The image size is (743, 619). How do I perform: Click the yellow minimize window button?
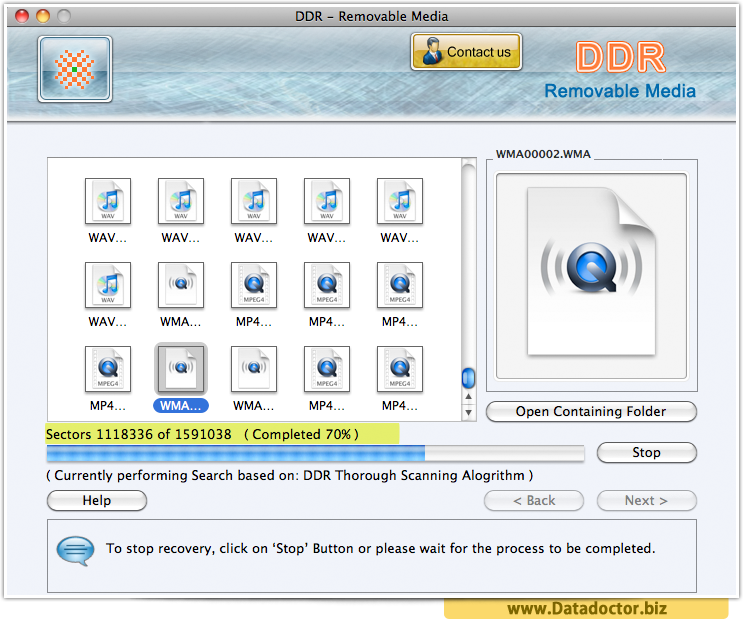coord(43,16)
